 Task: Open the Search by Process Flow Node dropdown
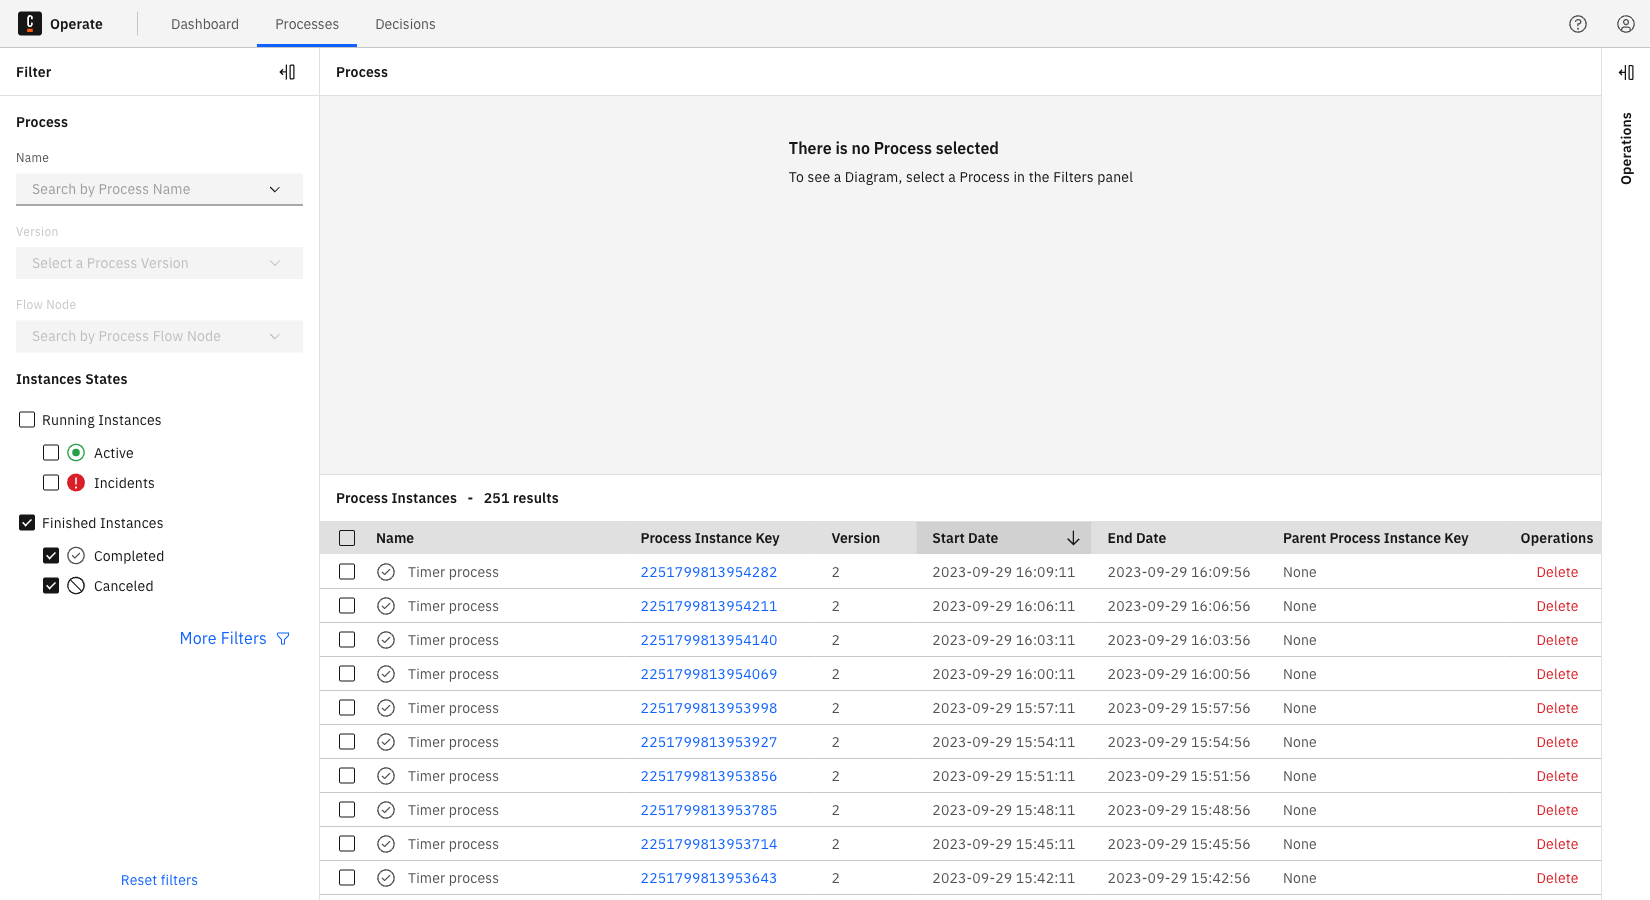pos(159,336)
